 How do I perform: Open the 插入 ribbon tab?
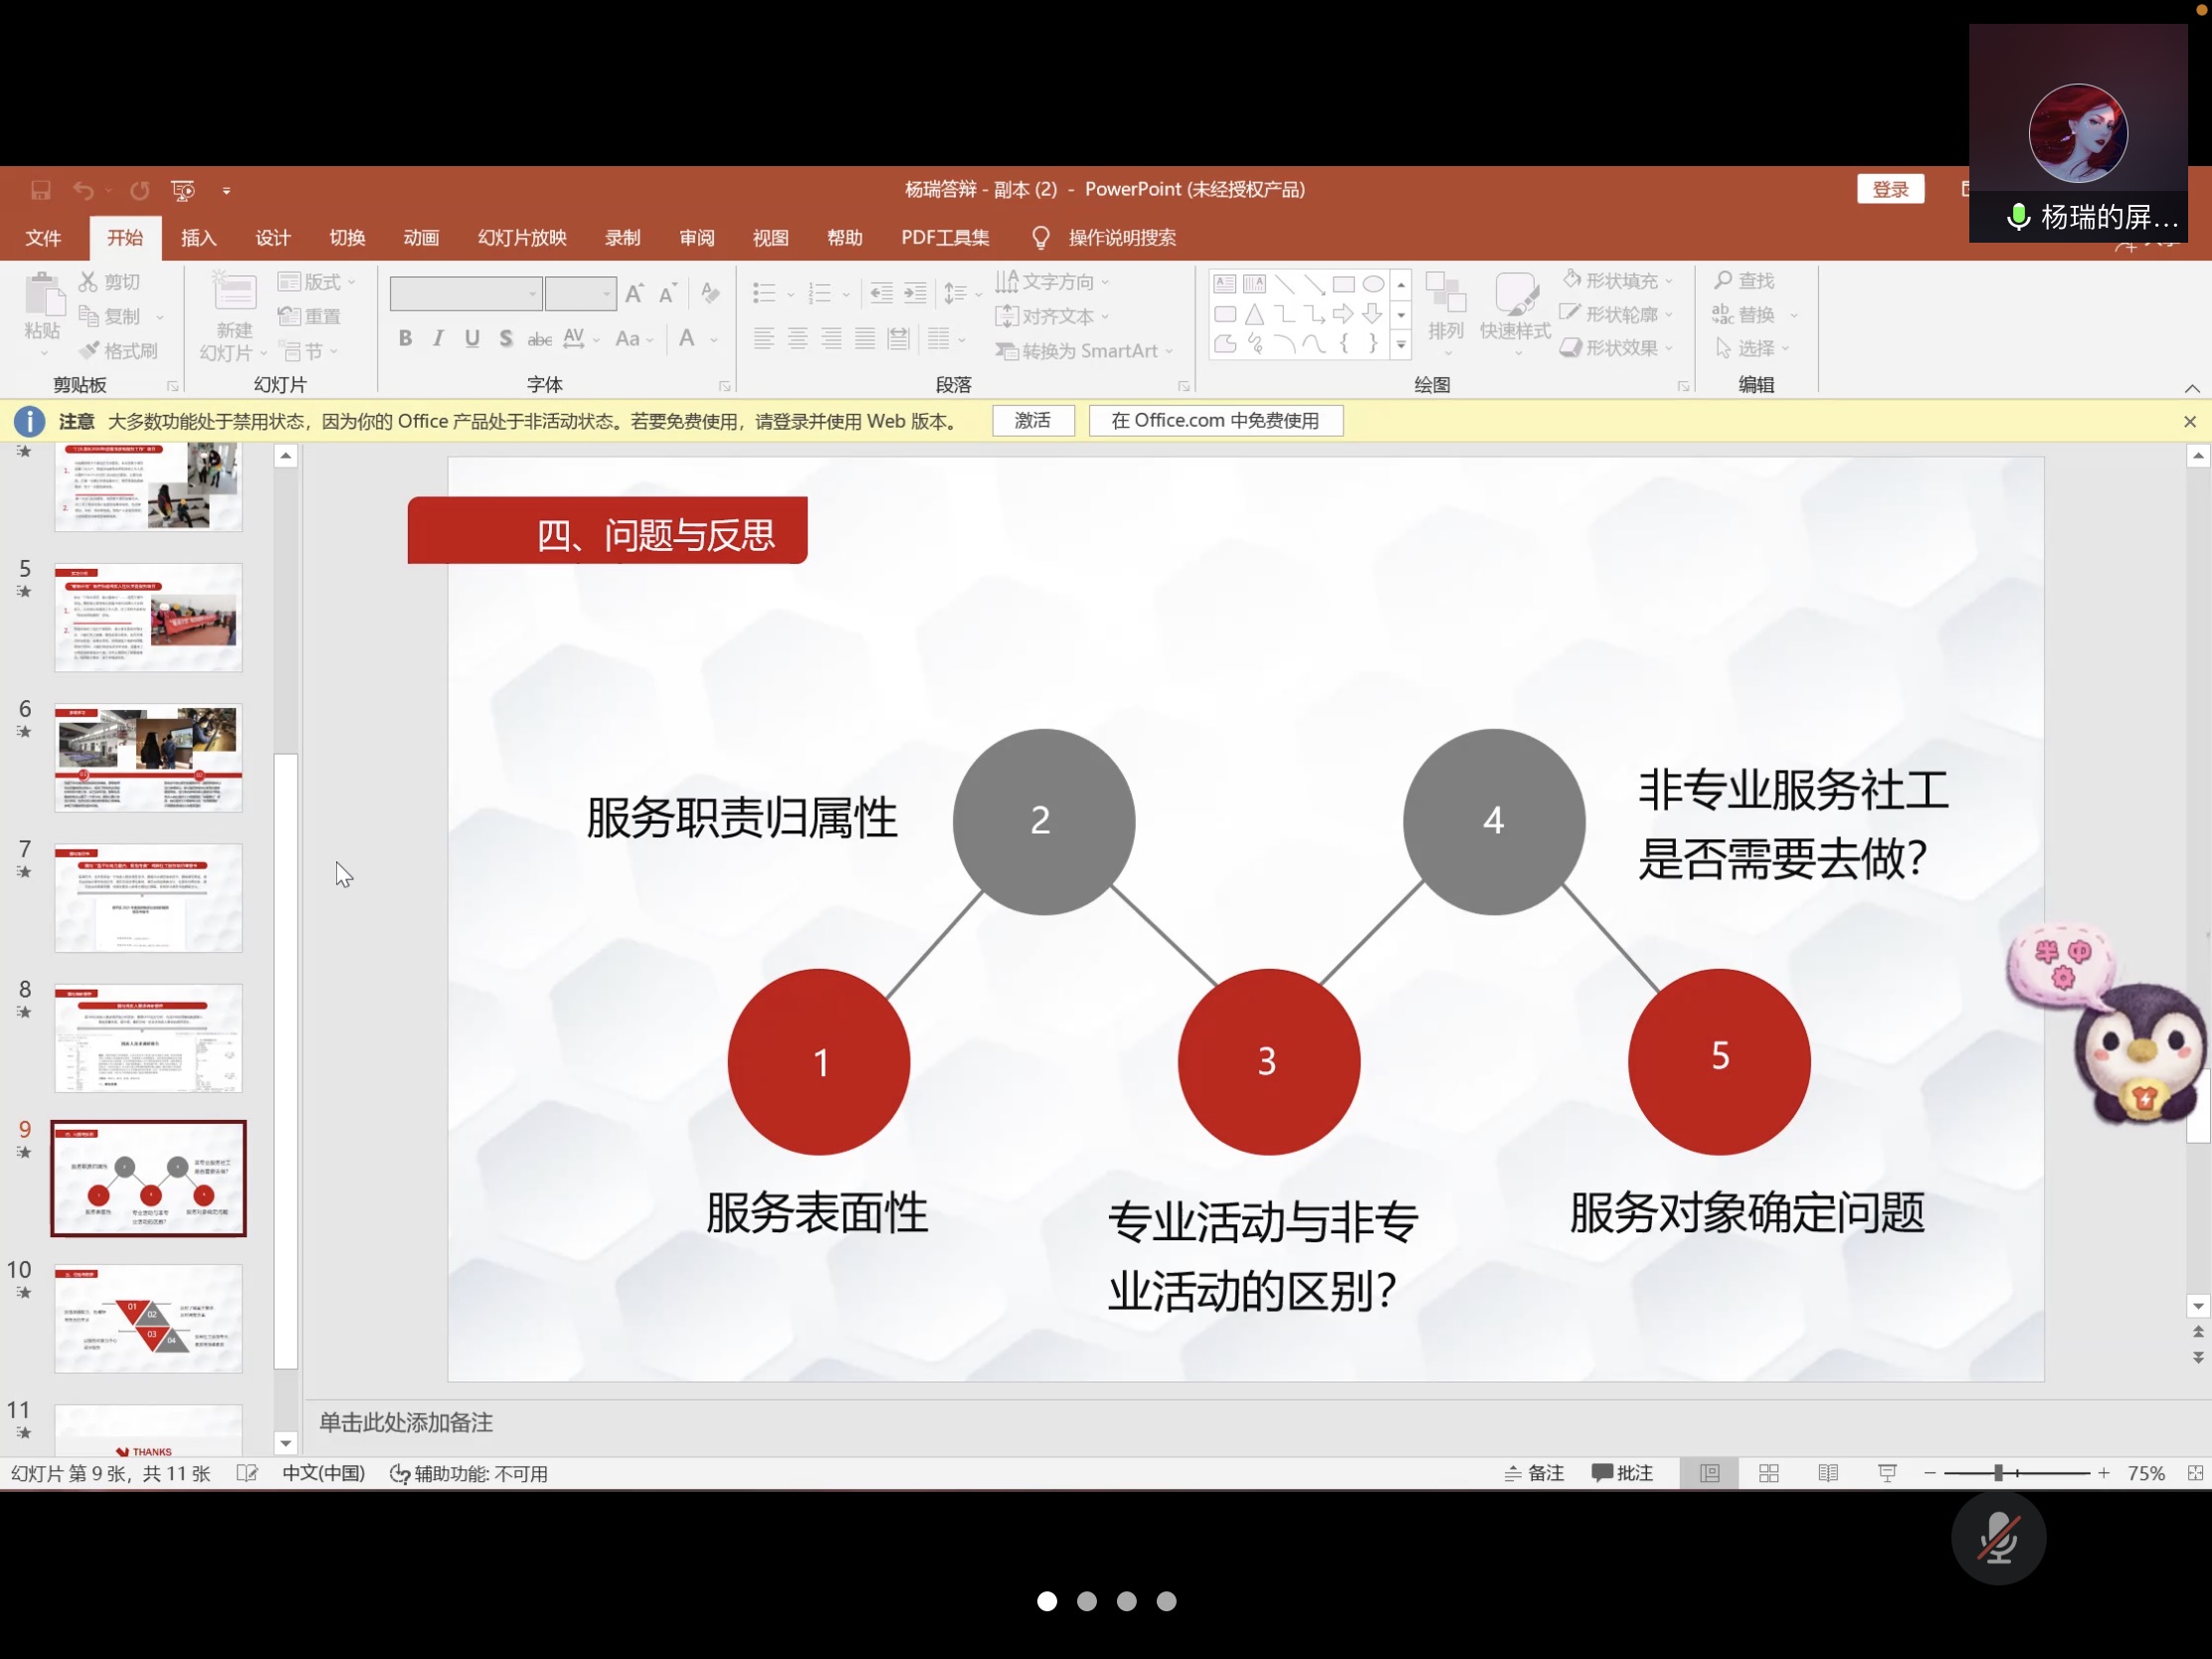point(198,238)
